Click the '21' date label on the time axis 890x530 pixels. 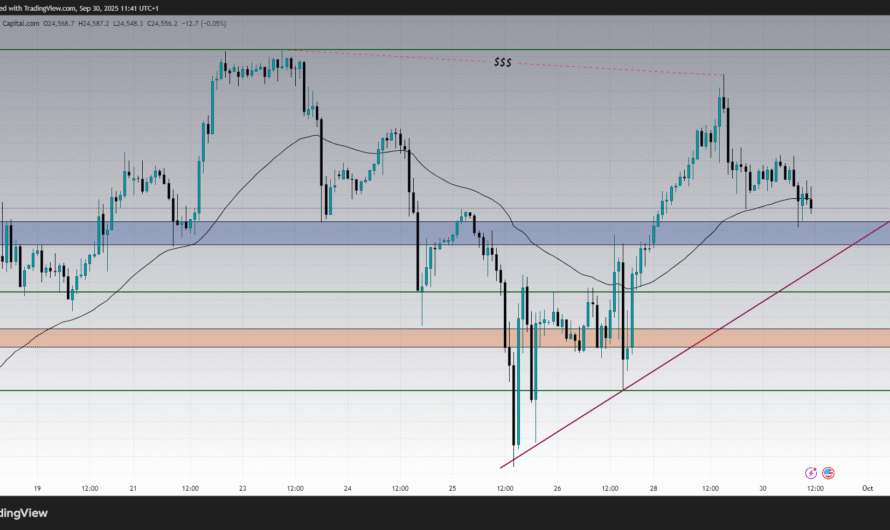tap(133, 488)
